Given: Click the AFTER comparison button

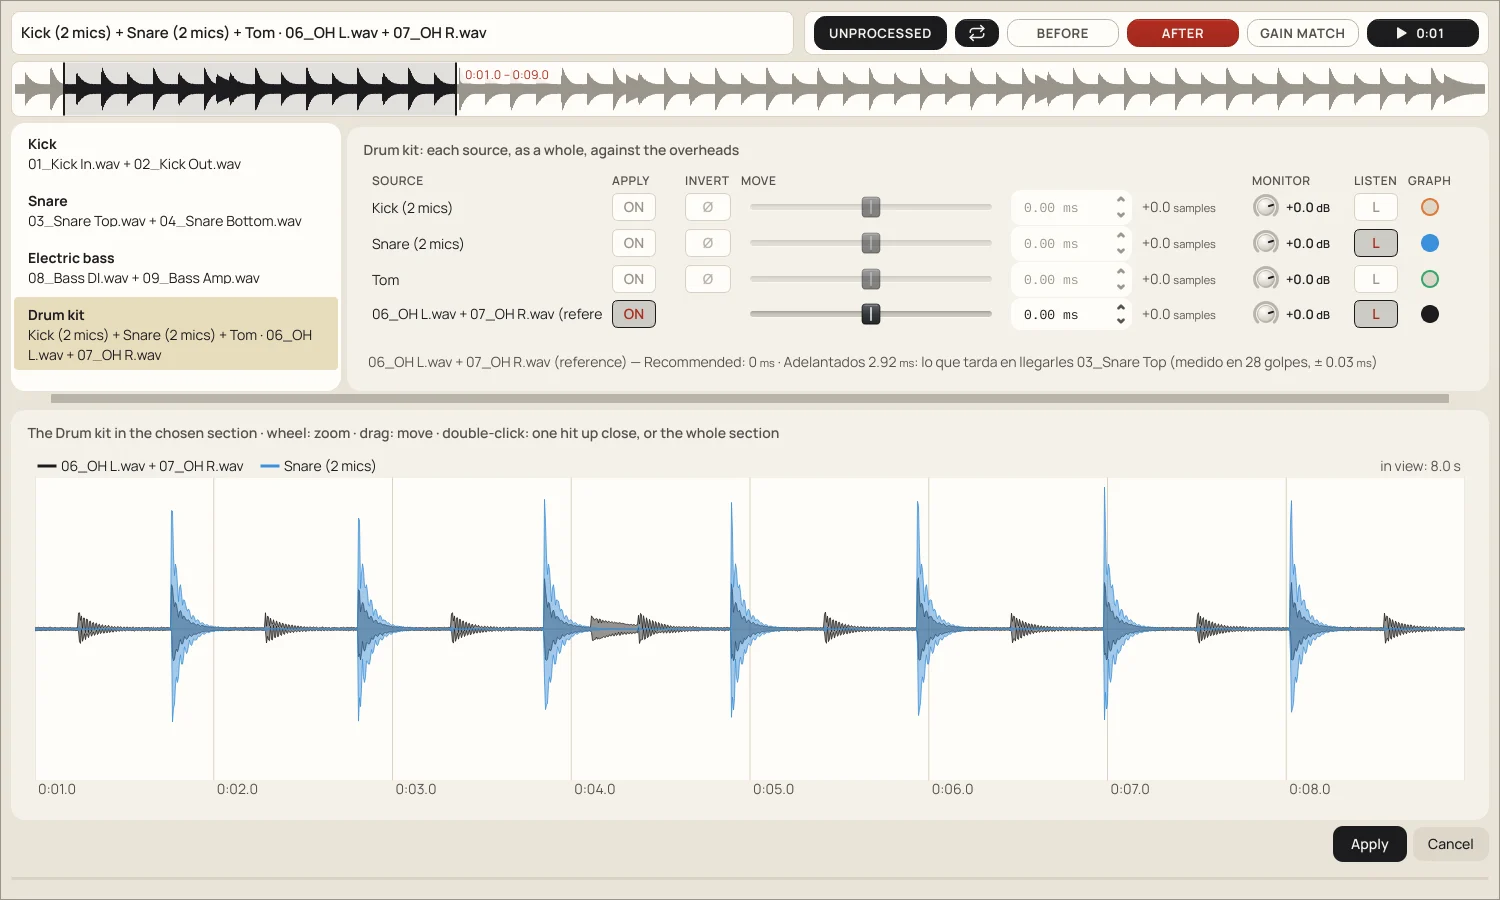Looking at the screenshot, I should [1183, 33].
